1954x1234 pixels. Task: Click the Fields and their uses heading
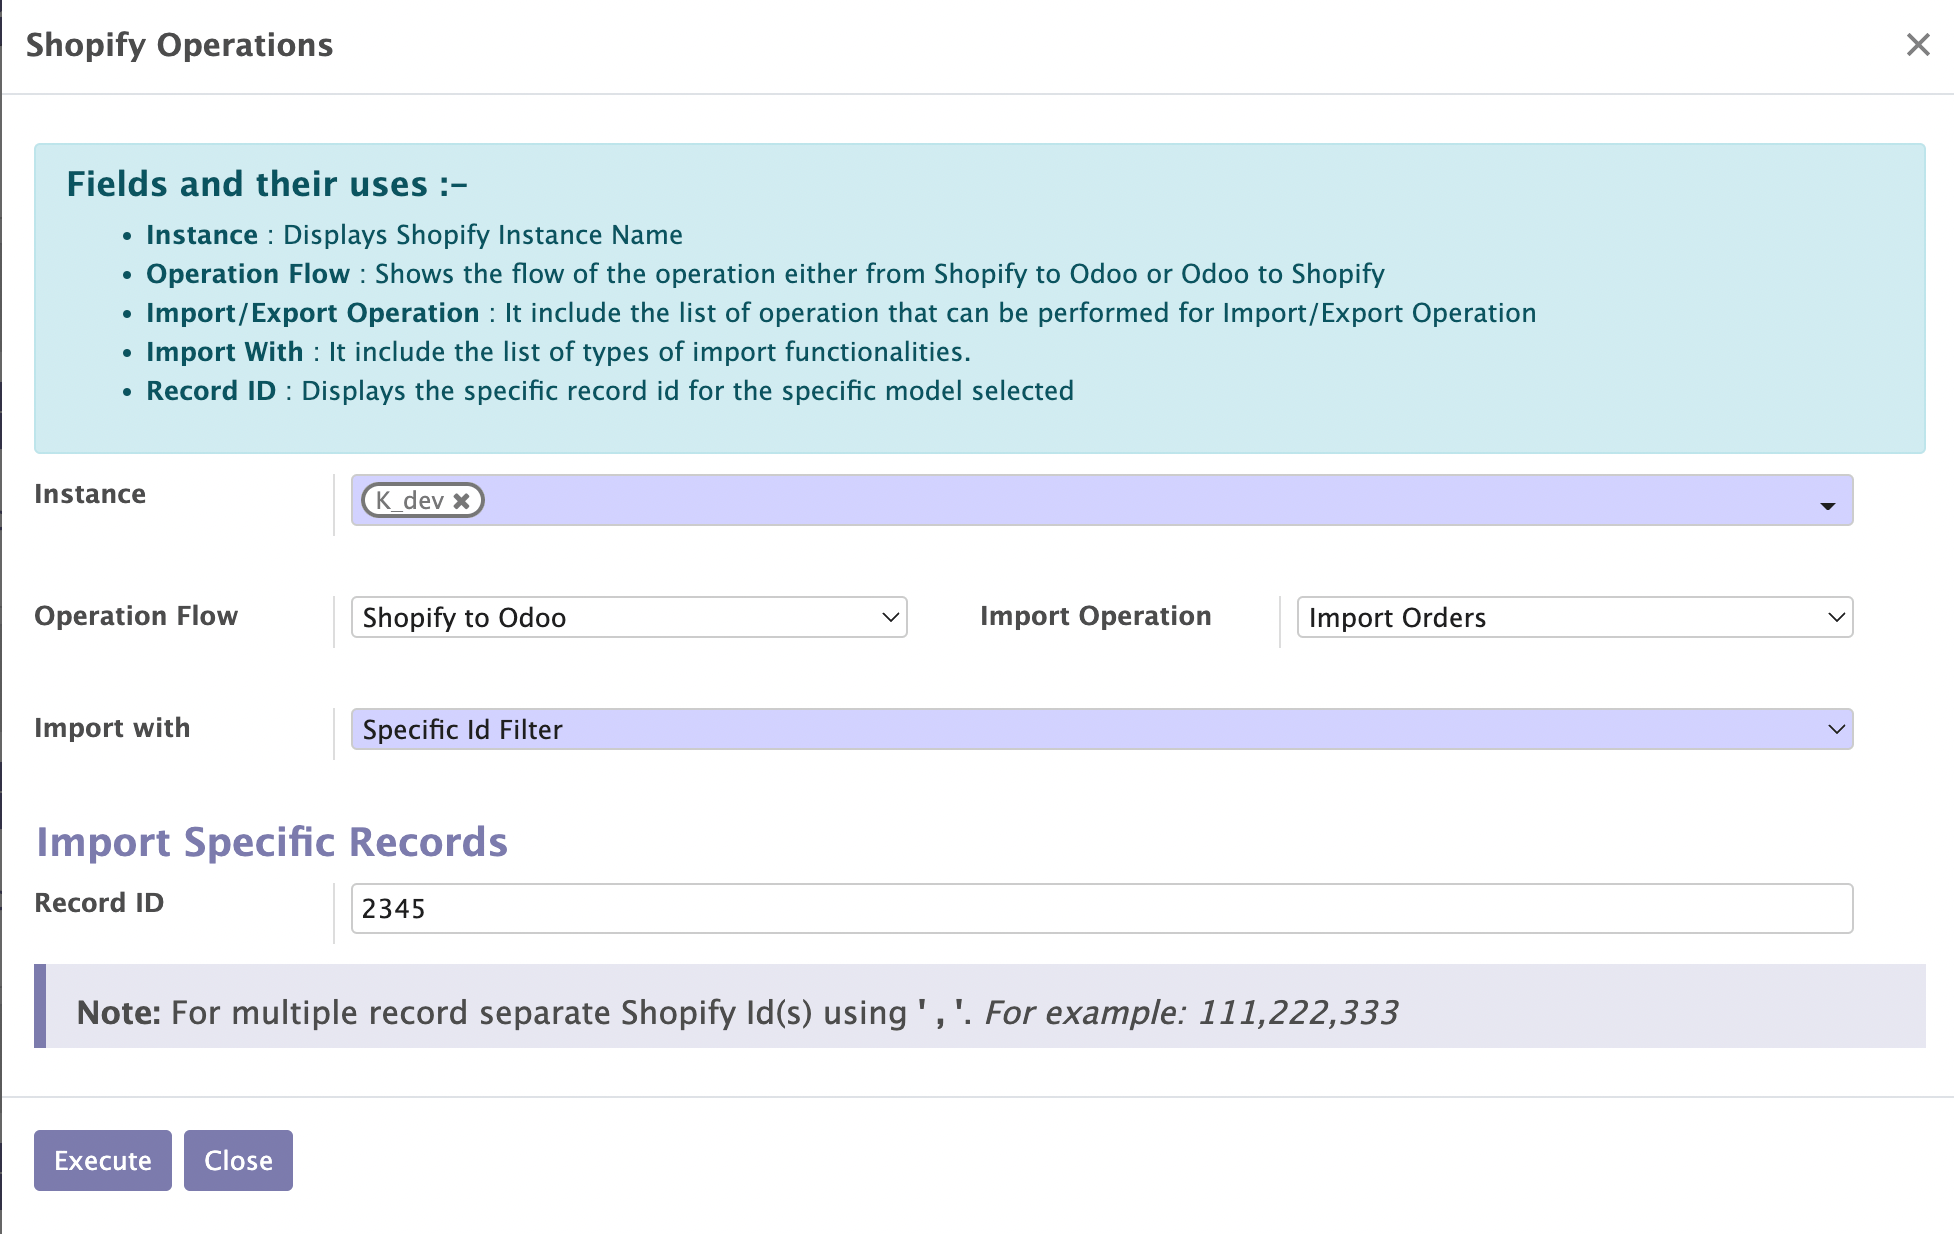(266, 184)
